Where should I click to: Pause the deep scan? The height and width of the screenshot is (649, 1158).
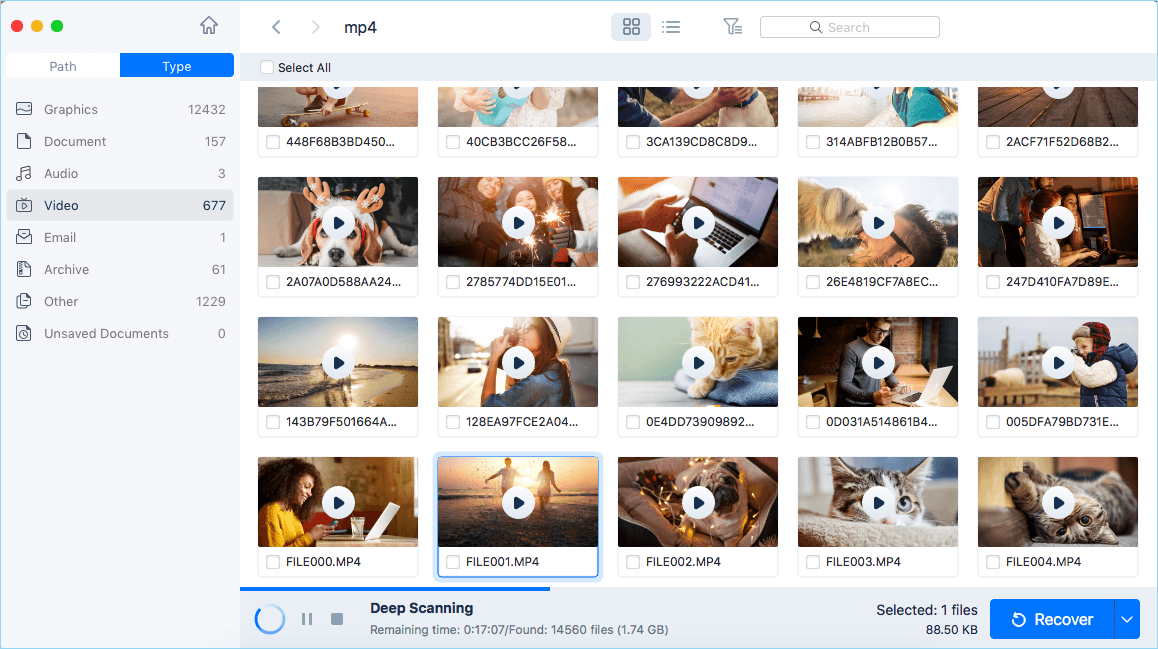pyautogui.click(x=307, y=619)
